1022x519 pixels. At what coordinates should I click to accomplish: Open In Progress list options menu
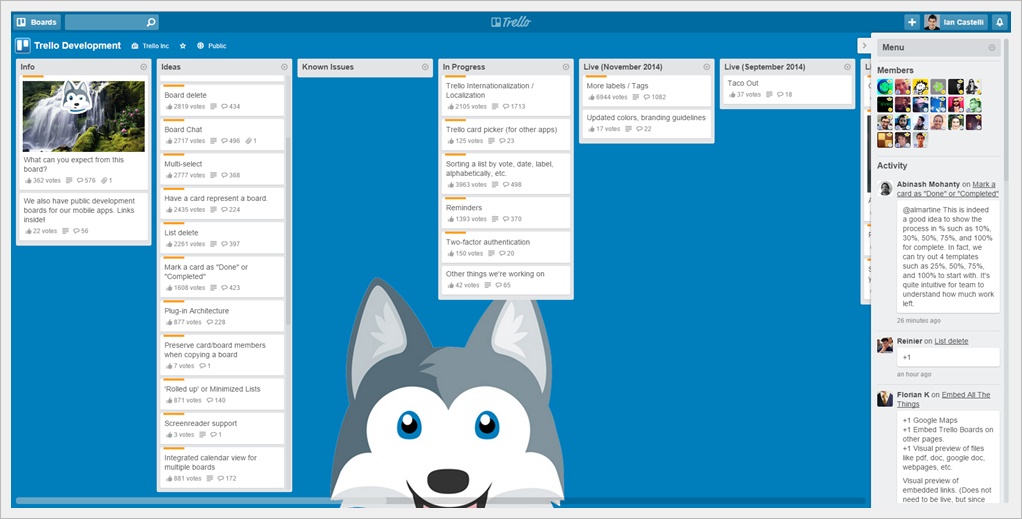tap(566, 67)
